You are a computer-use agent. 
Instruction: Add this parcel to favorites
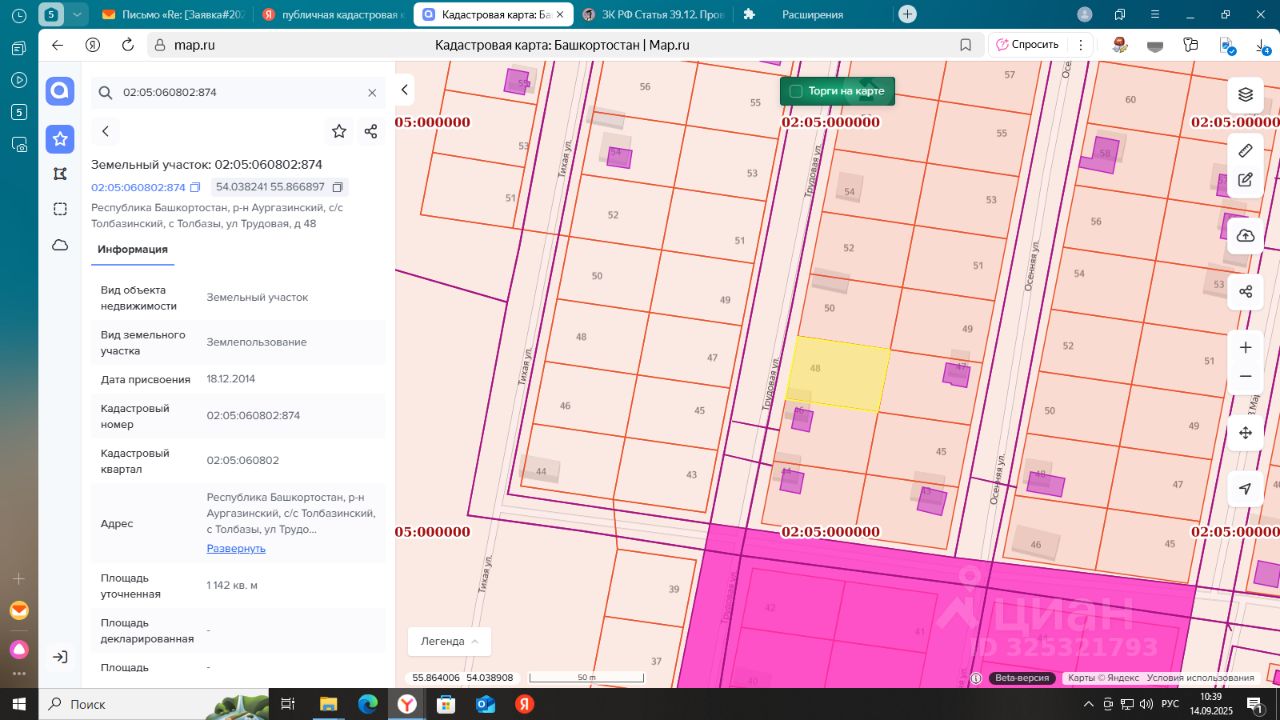click(x=339, y=131)
